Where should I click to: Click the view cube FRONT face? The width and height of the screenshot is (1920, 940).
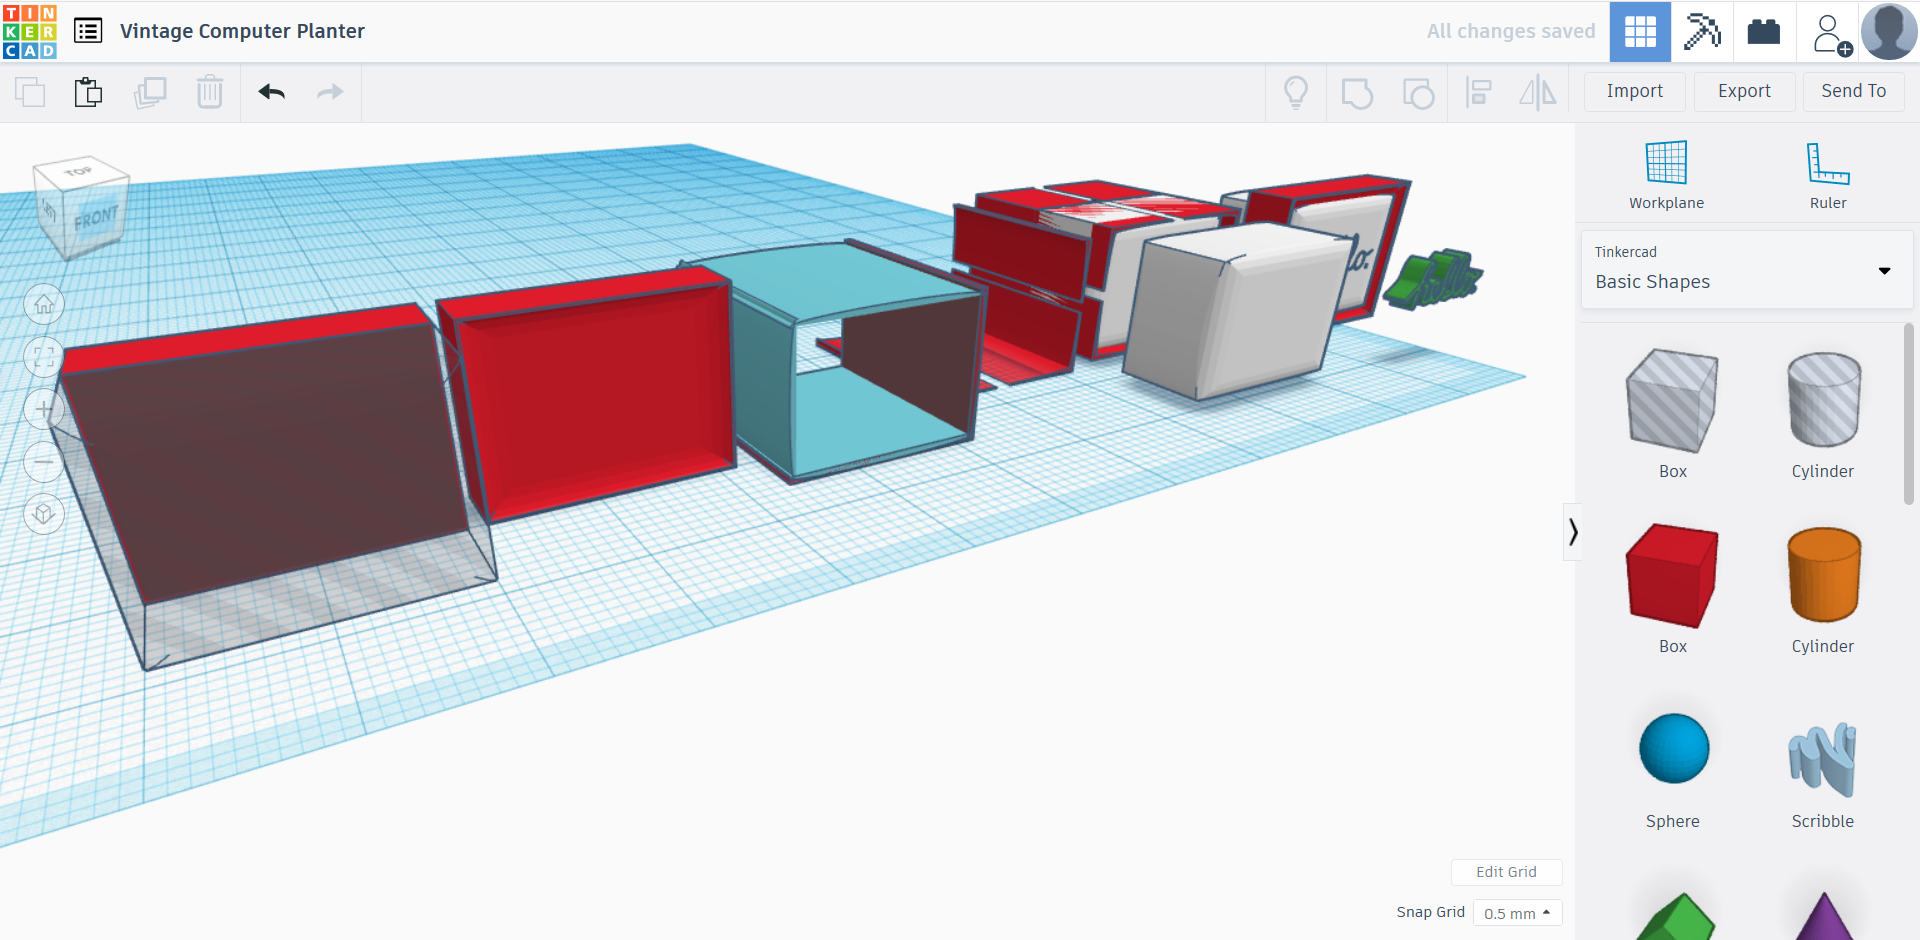96,219
